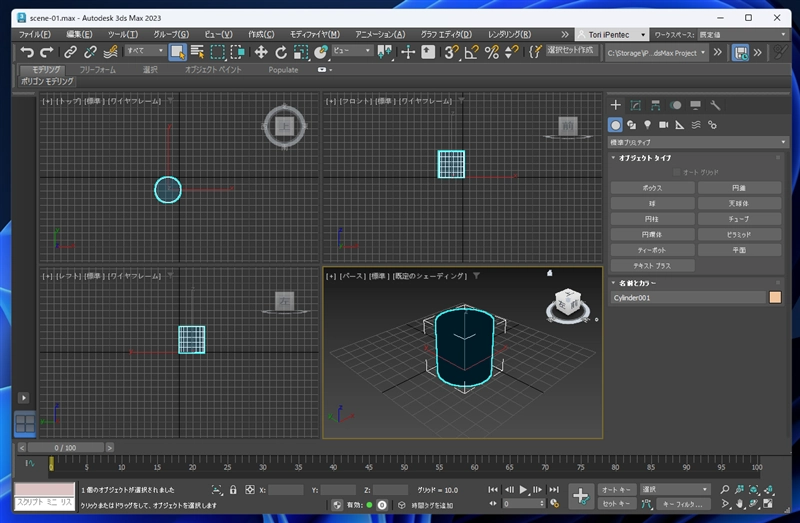Toggle the オートキー auto key button
This screenshot has width=800, height=523.
pyautogui.click(x=616, y=489)
